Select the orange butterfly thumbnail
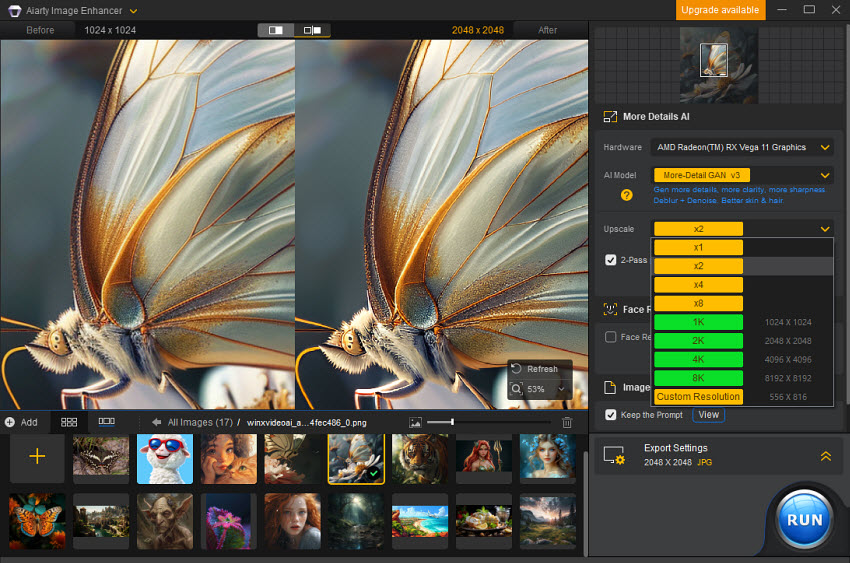 (37, 521)
